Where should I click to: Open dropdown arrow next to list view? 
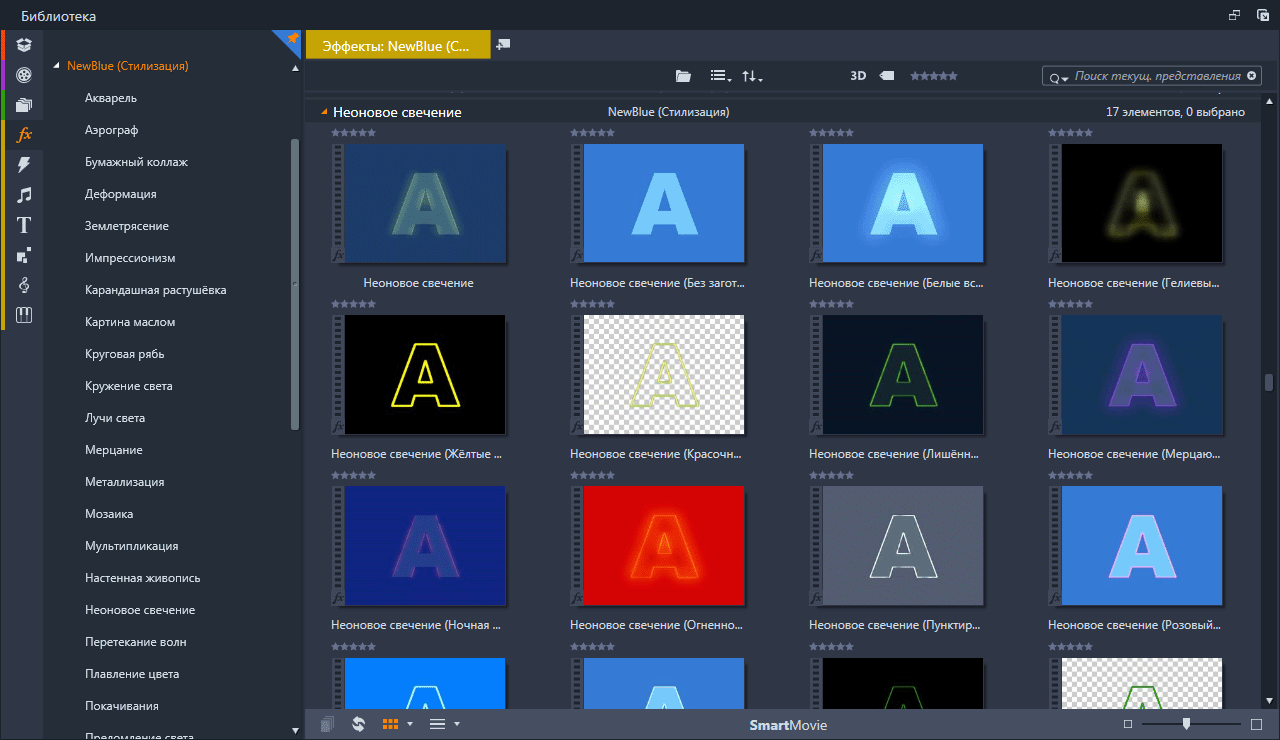click(x=457, y=724)
